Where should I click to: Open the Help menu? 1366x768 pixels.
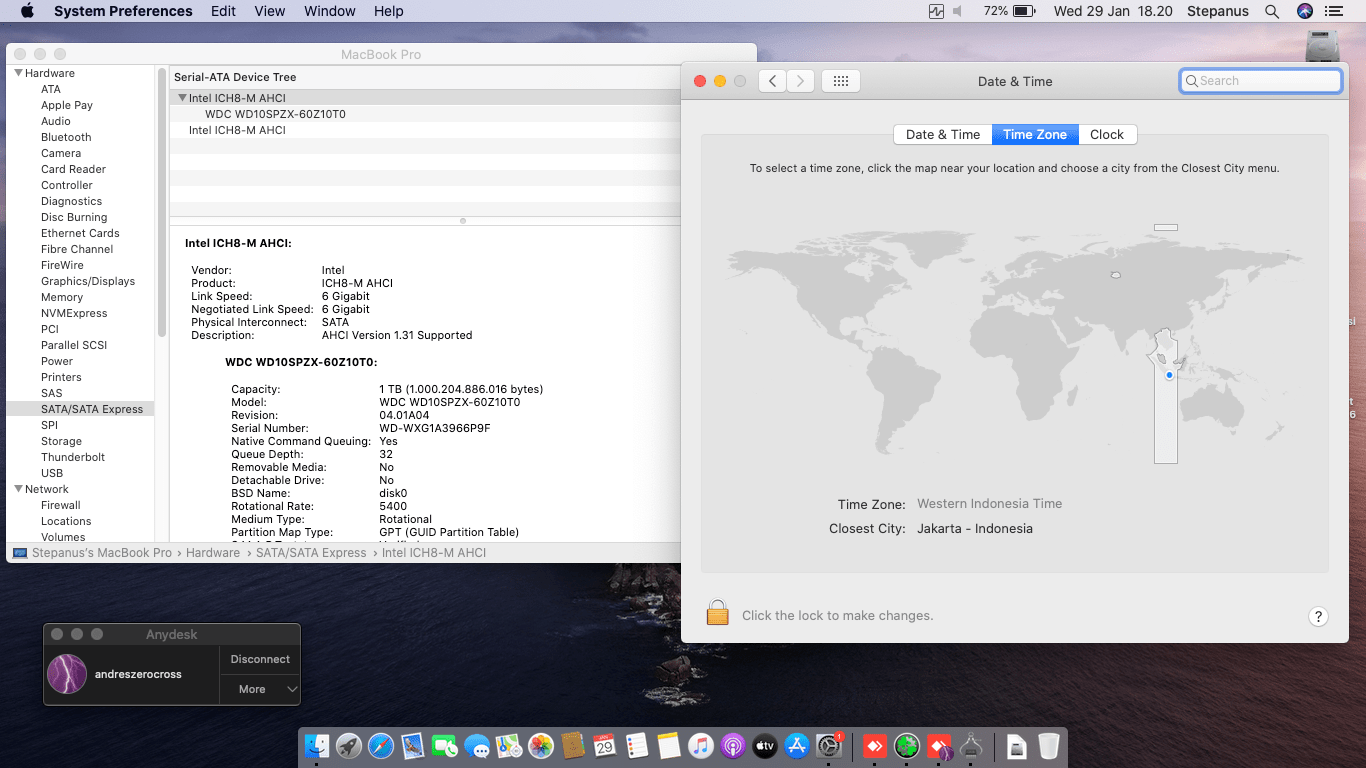[389, 11]
